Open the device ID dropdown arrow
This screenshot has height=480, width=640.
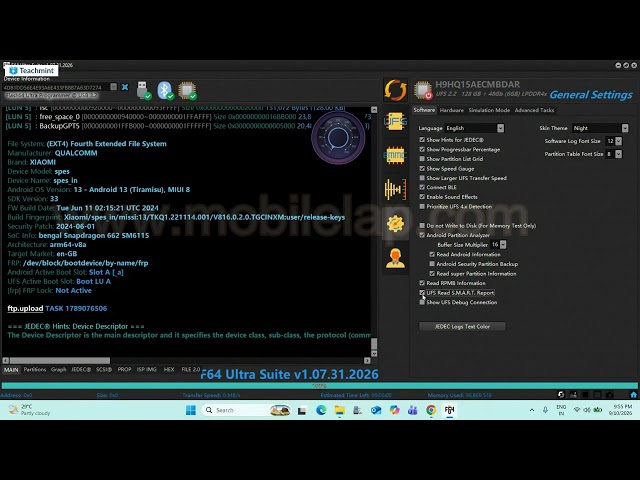tap(113, 87)
